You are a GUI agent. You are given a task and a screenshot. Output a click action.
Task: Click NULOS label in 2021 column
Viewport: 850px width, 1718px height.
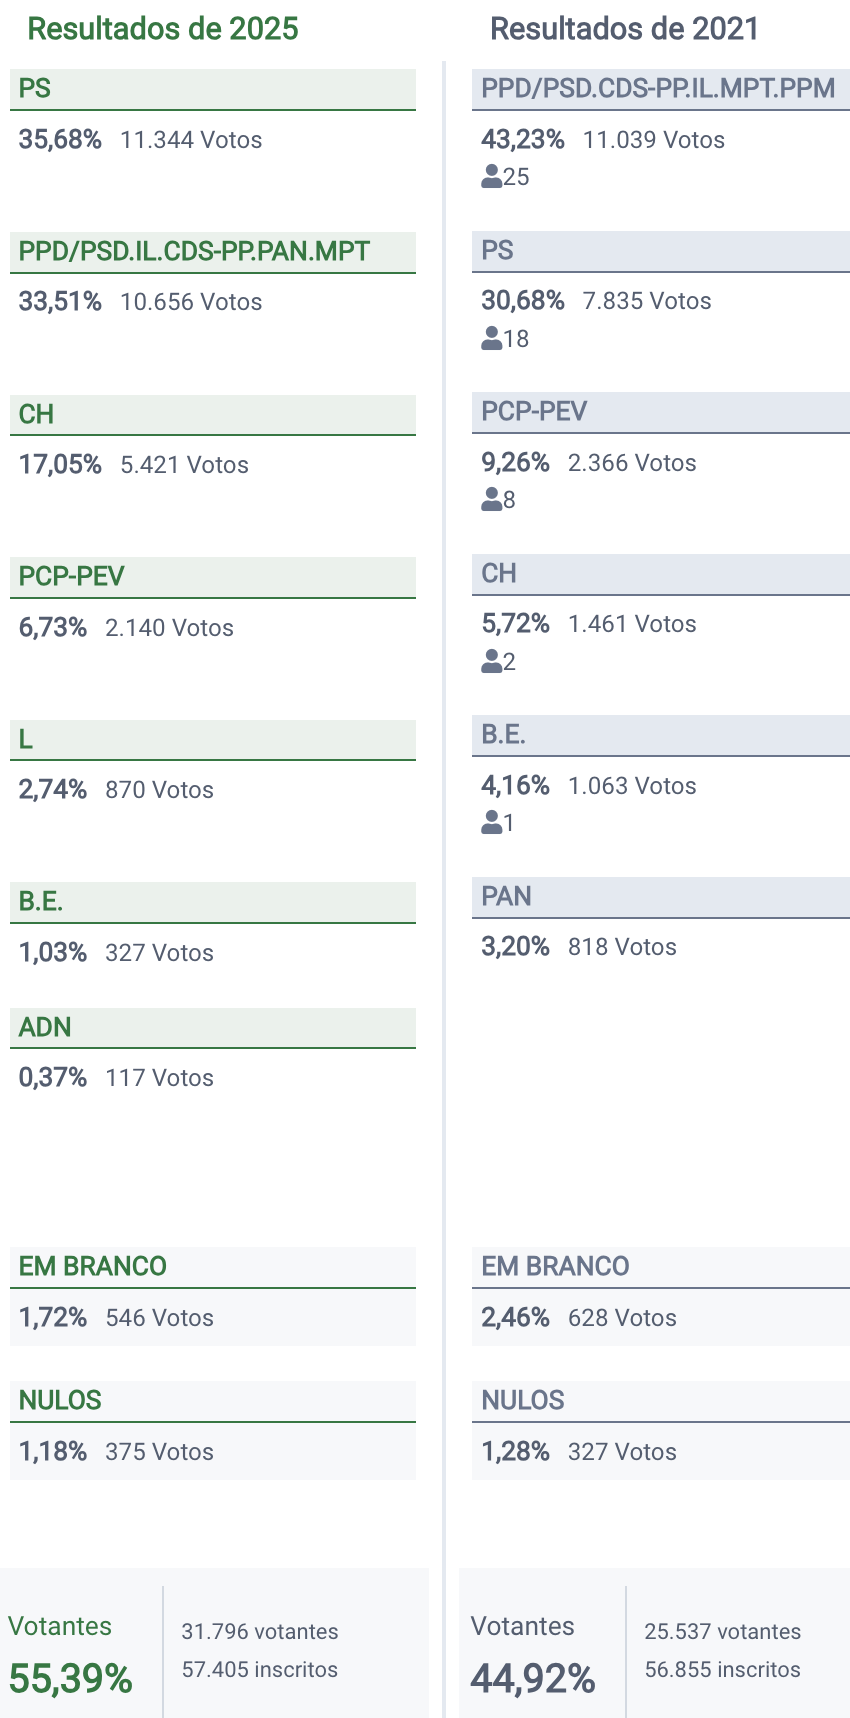[523, 1400]
